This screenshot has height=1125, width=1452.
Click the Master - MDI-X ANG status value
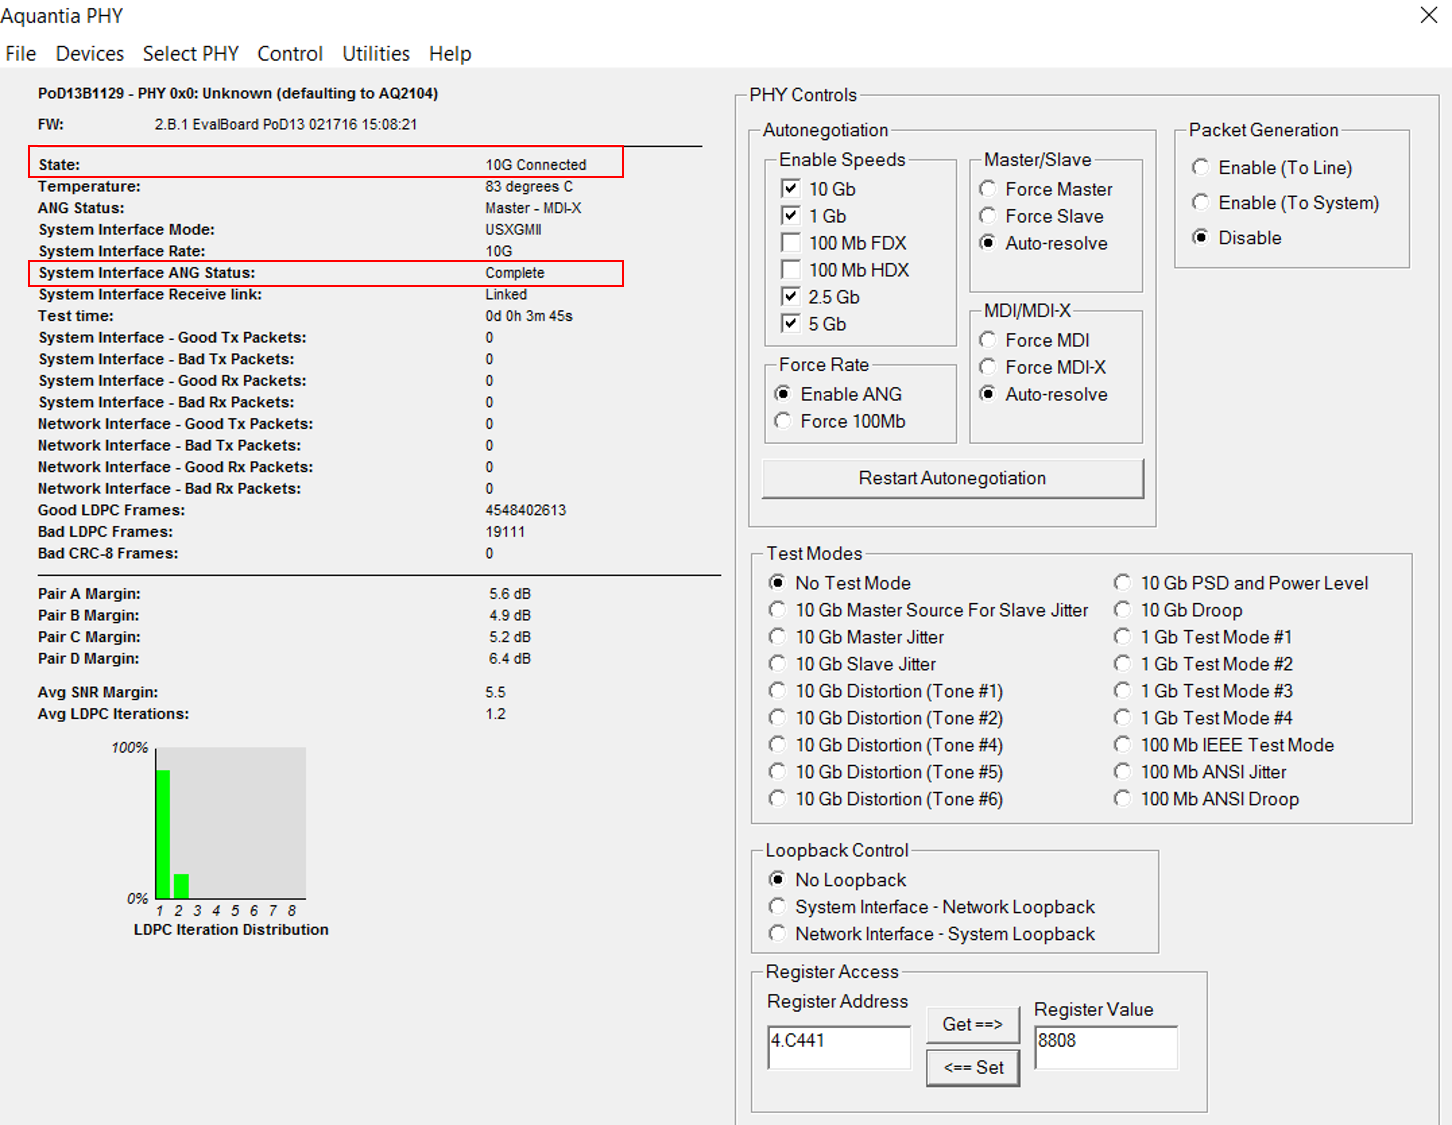(534, 208)
